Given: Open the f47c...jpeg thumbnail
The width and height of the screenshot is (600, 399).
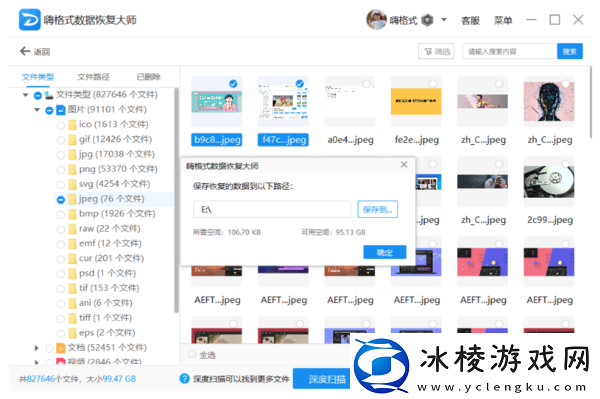Looking at the screenshot, I should point(283,102).
